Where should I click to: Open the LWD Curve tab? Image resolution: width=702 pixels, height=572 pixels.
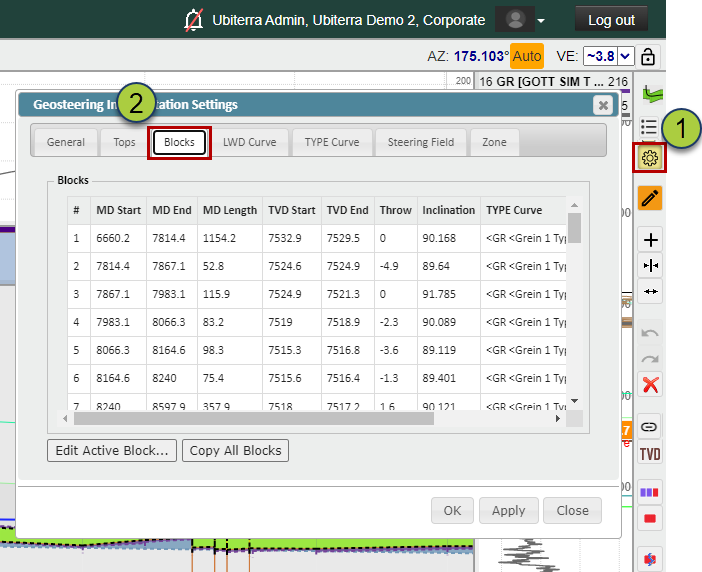coord(249,142)
